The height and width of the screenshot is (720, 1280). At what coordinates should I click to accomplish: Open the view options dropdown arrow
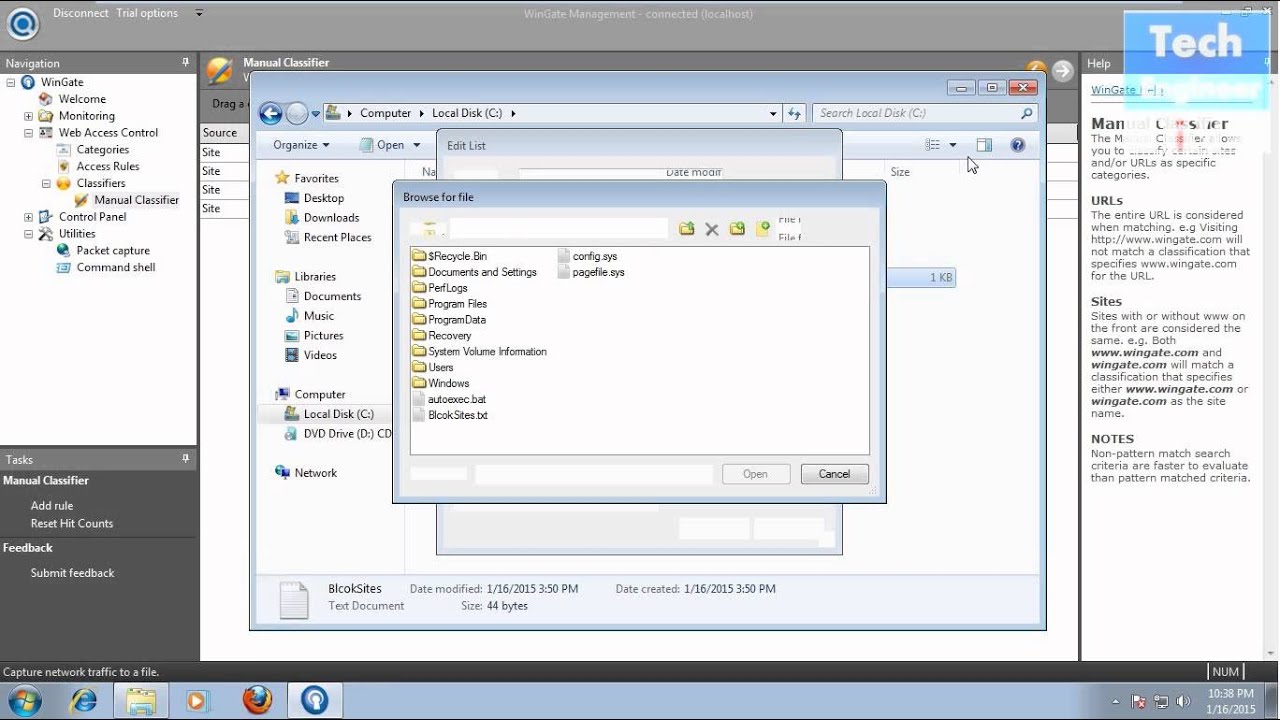point(953,145)
